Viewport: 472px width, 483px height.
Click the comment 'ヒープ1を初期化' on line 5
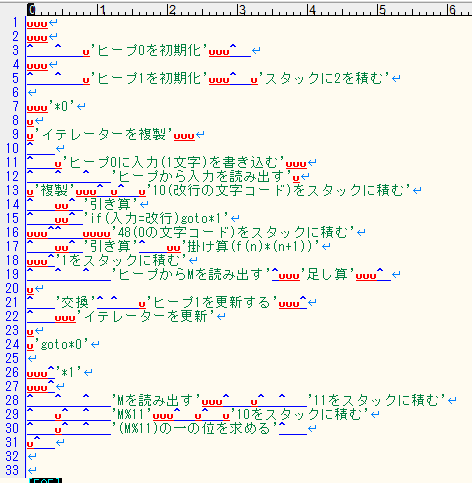click(149, 79)
